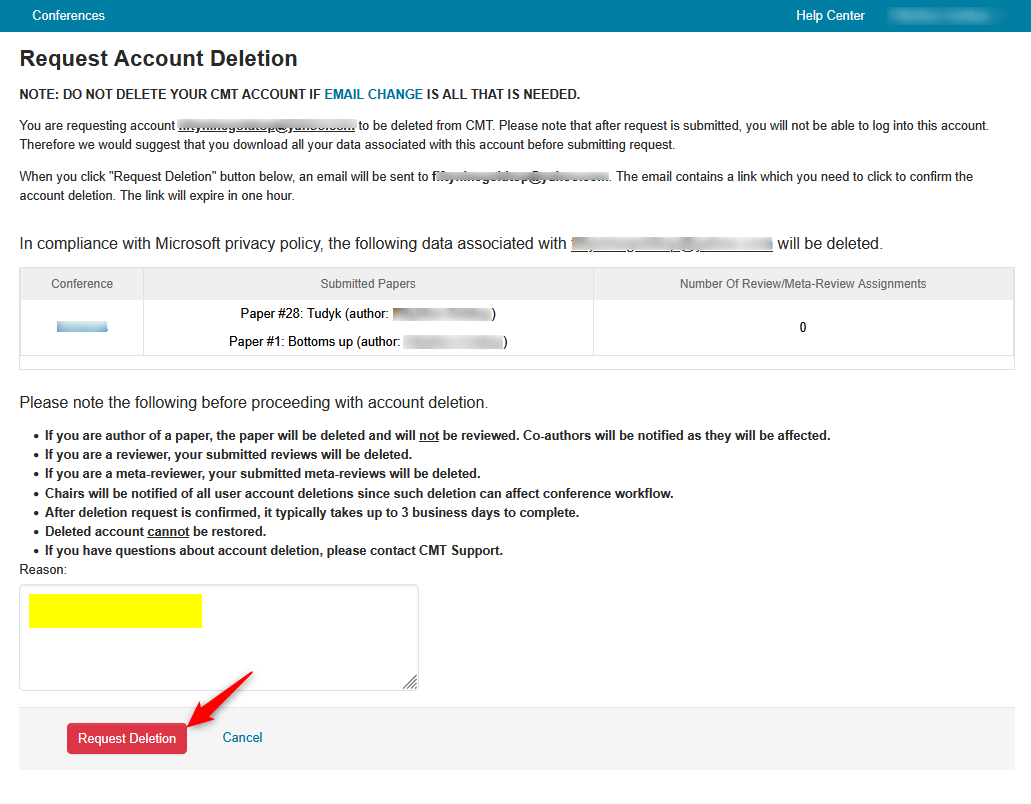Click the 'Please note the following' heading
Image resolution: width=1031 pixels, height=804 pixels.
254,402
